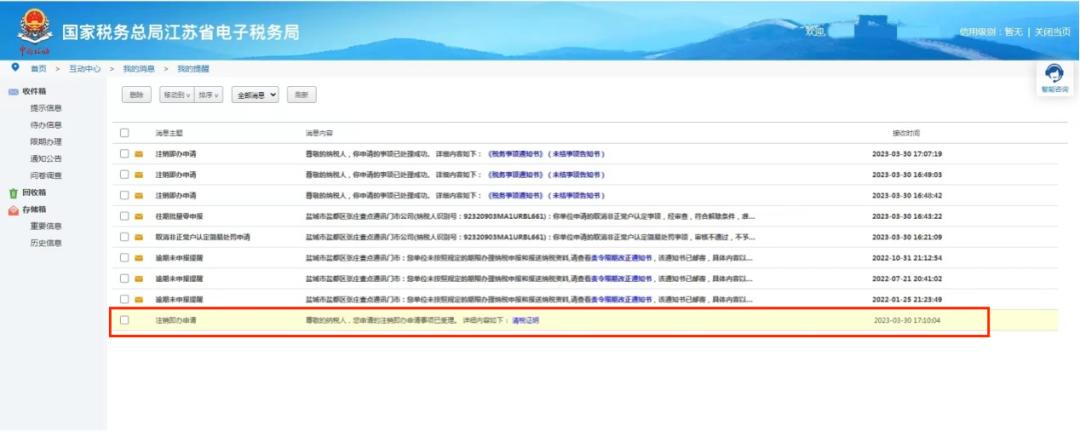Viewport: 1080px width, 431px height.
Task: Tick checkbox for the 16:48:42 注销即办申请 message
Action: 124,195
